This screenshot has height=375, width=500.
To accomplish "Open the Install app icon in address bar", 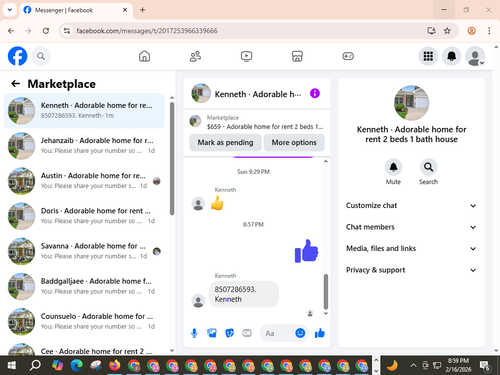I will point(432,31).
